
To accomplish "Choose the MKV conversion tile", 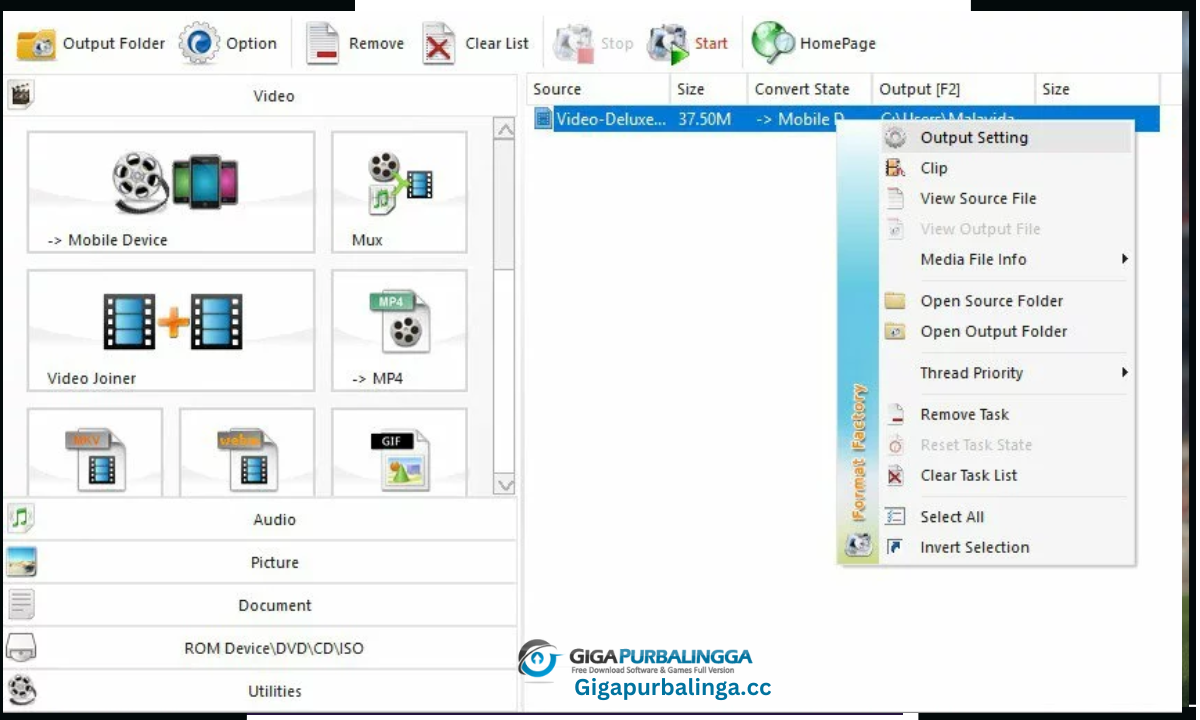I will click(95, 452).
